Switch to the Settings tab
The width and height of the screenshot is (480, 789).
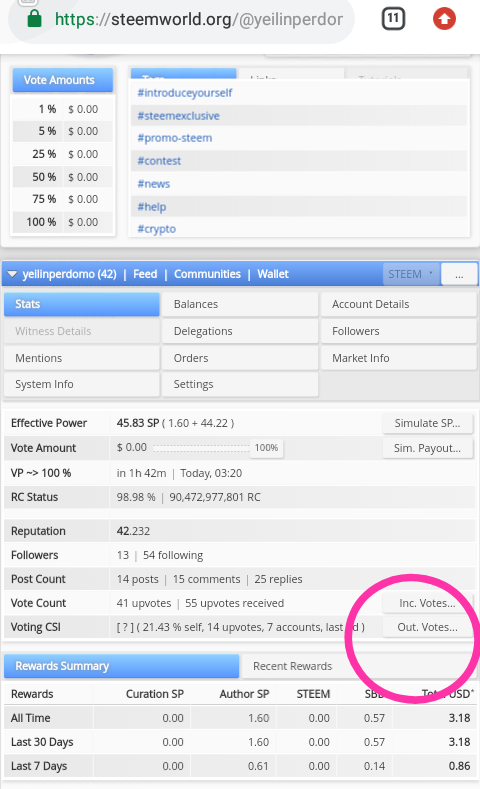click(240, 384)
